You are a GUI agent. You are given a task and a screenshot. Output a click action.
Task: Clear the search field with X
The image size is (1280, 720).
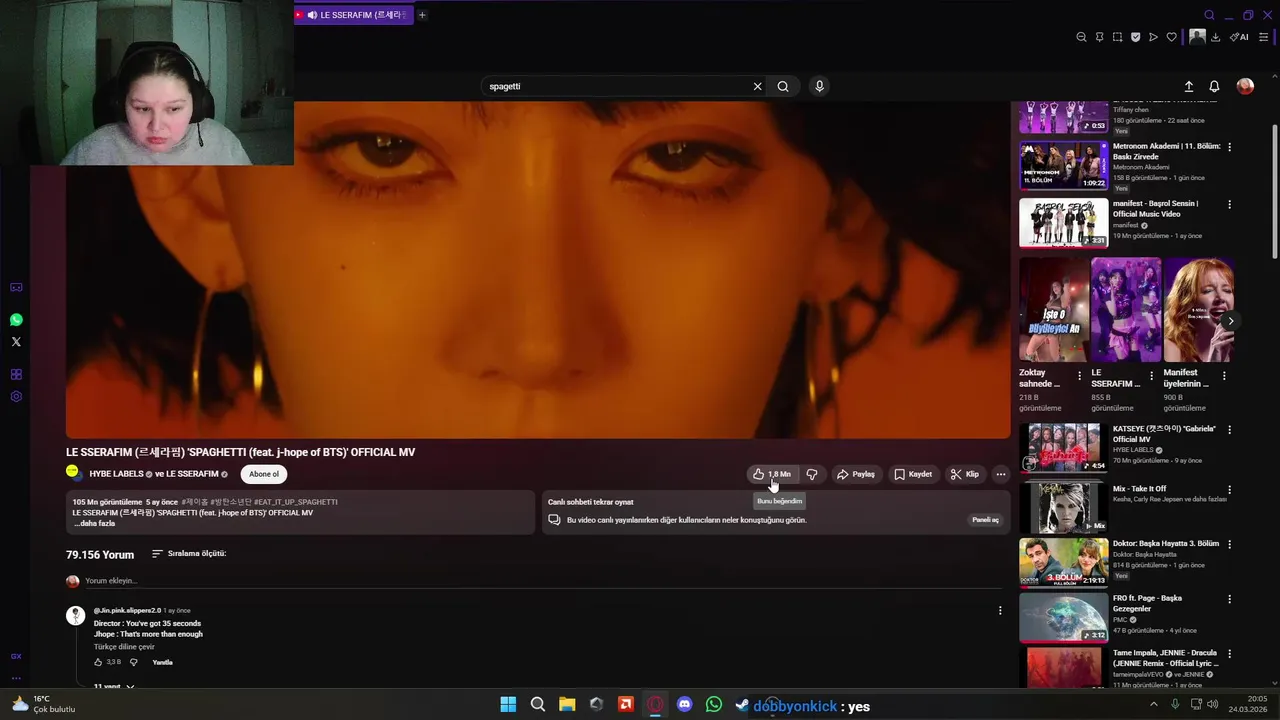(x=757, y=86)
